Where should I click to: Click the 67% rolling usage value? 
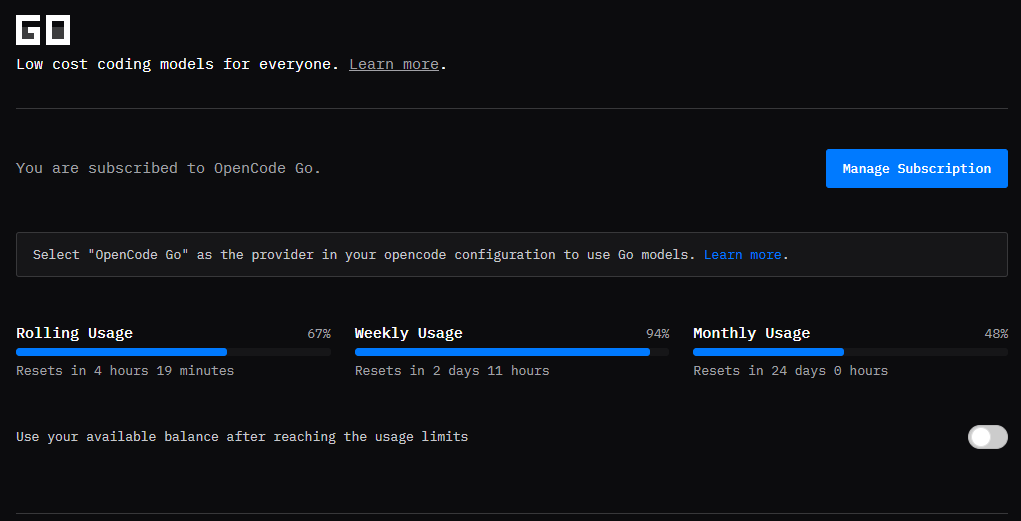click(319, 334)
